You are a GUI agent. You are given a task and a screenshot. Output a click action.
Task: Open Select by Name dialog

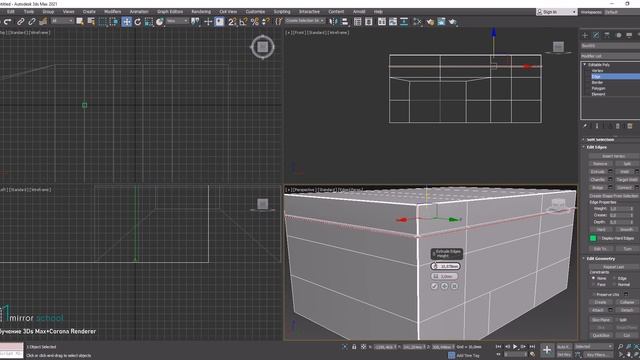(x=91, y=22)
